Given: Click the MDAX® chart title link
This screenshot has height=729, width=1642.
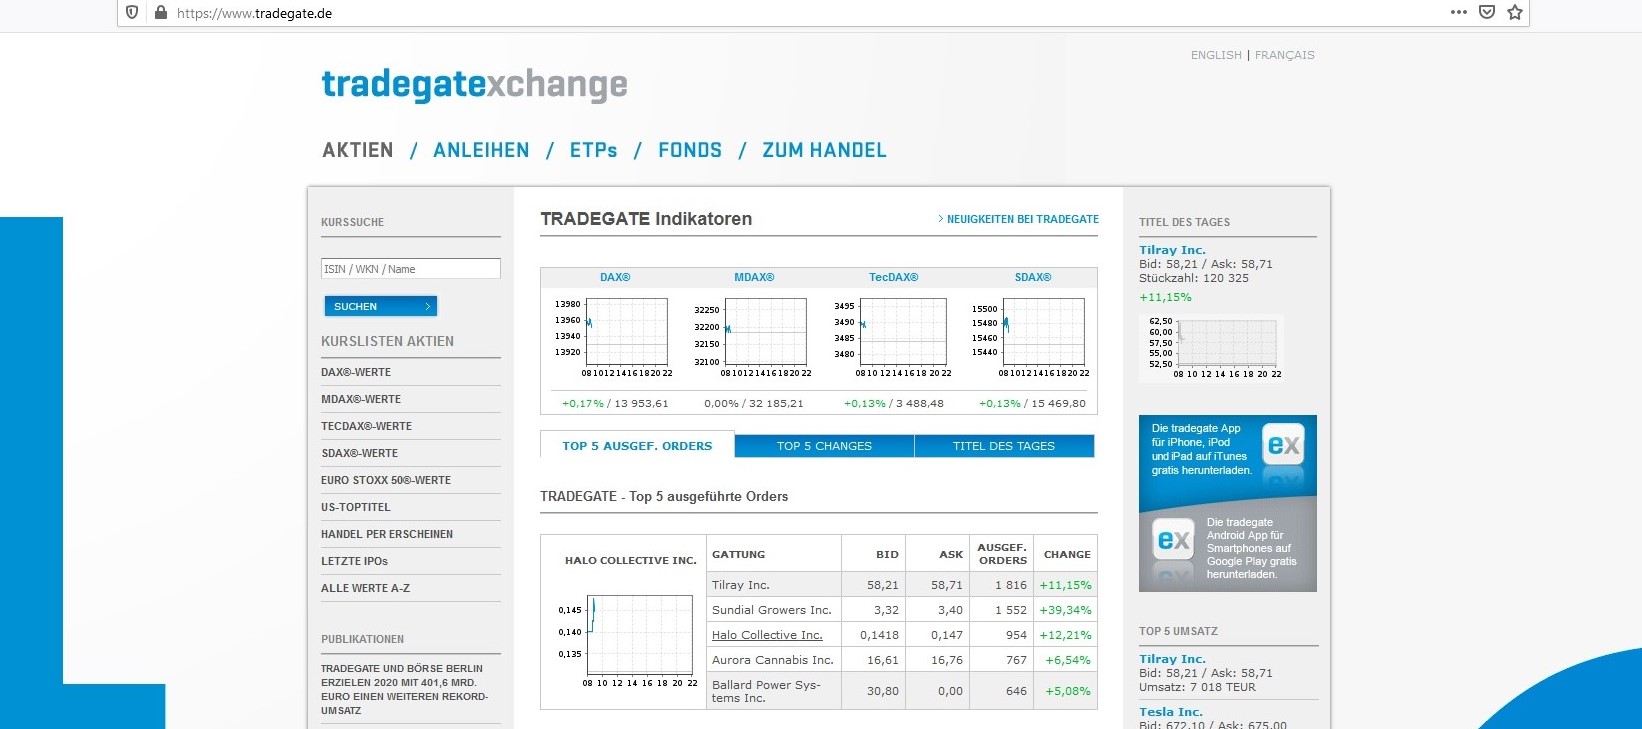Looking at the screenshot, I should (x=754, y=277).
